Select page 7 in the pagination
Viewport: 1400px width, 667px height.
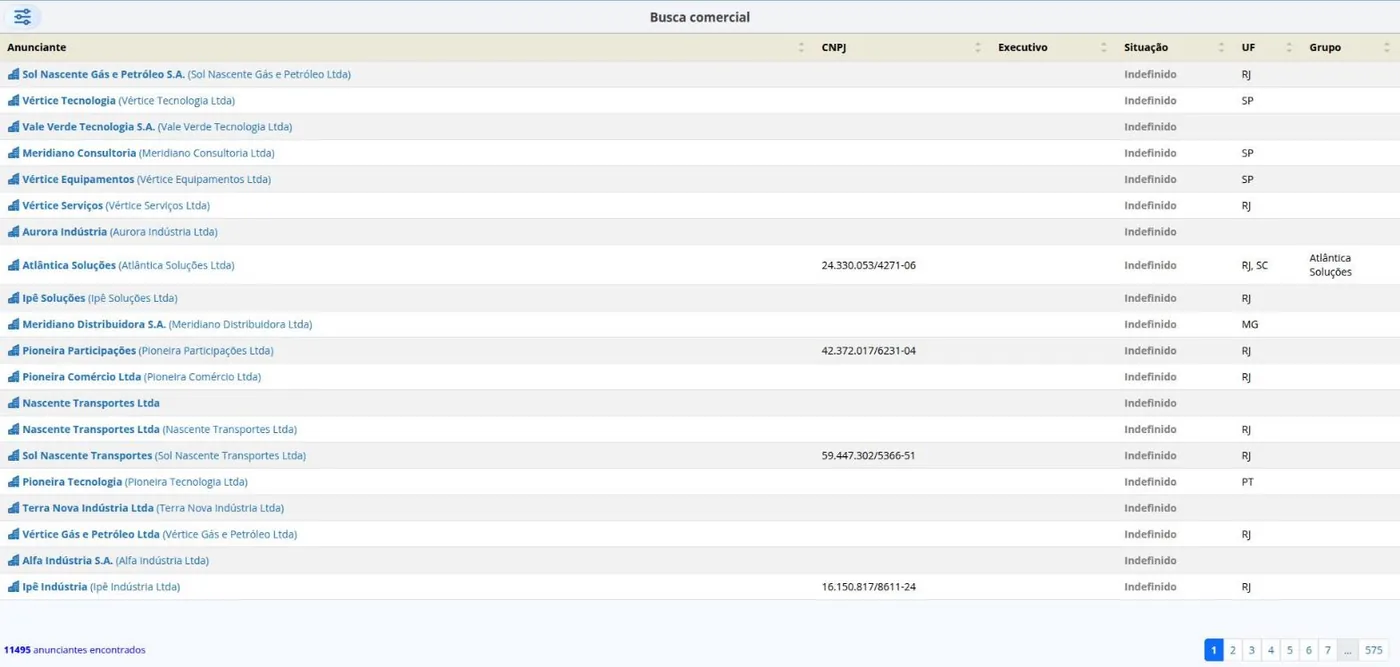tap(1328, 650)
